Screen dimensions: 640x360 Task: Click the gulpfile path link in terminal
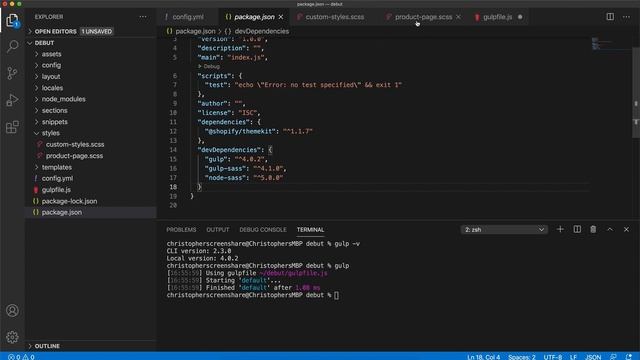[293, 273]
